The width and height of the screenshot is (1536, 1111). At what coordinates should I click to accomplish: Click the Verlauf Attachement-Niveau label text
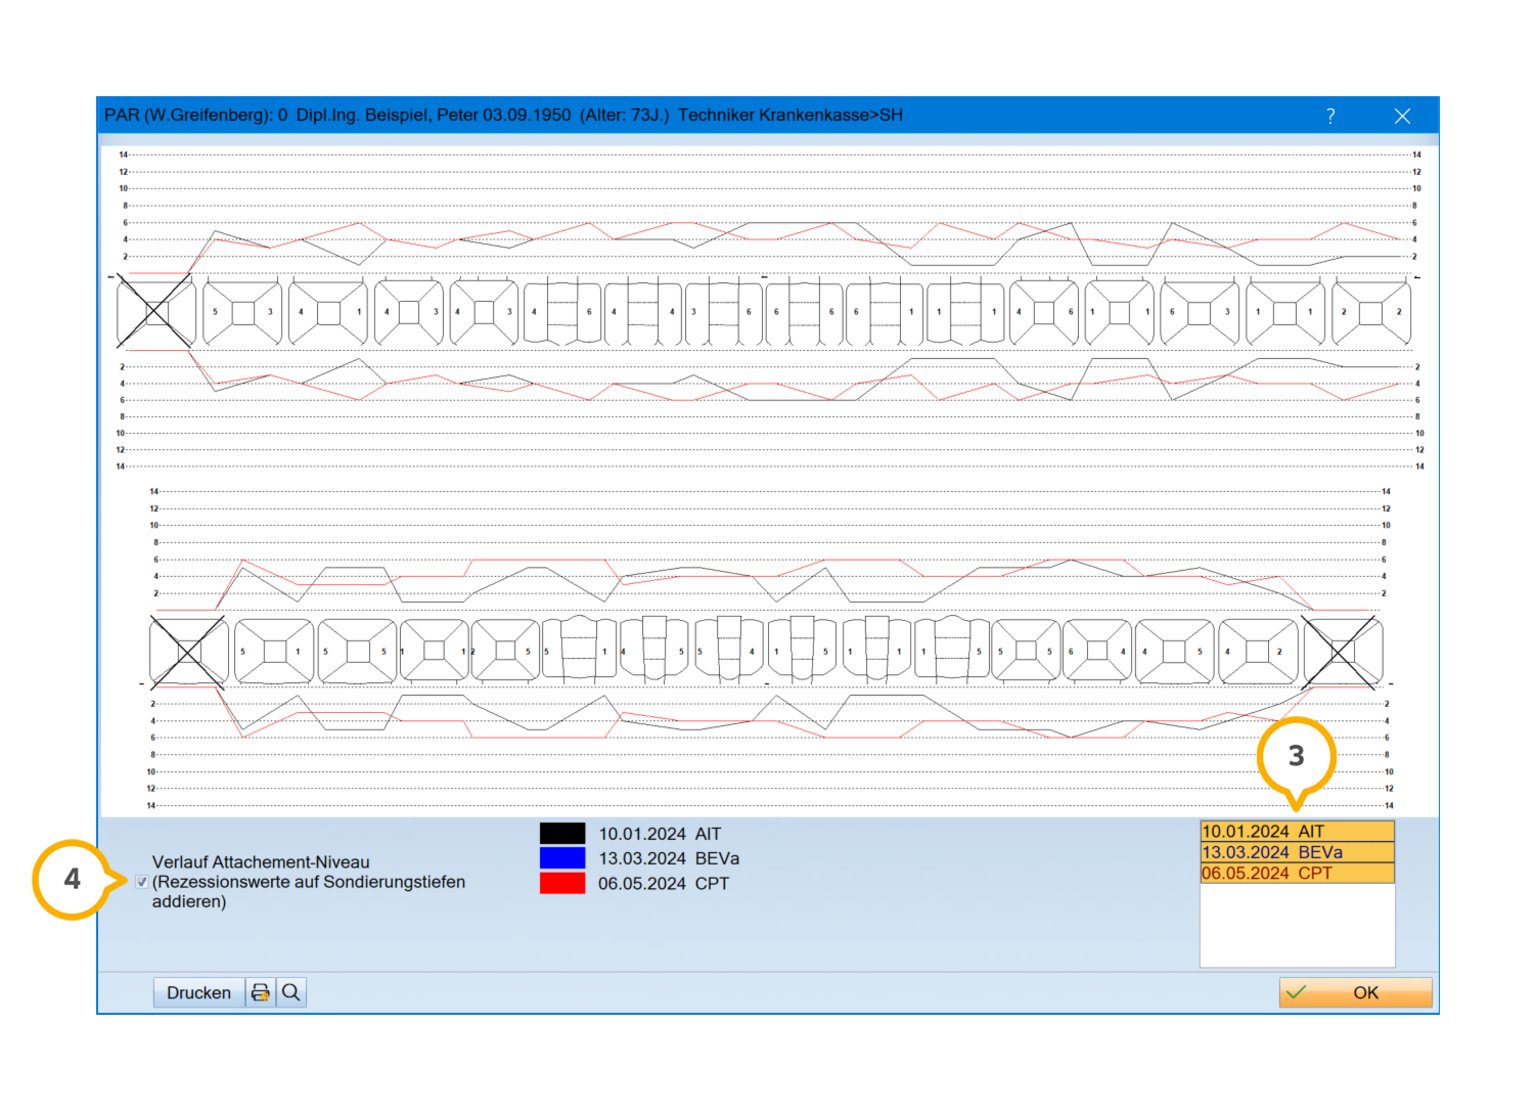(x=309, y=882)
